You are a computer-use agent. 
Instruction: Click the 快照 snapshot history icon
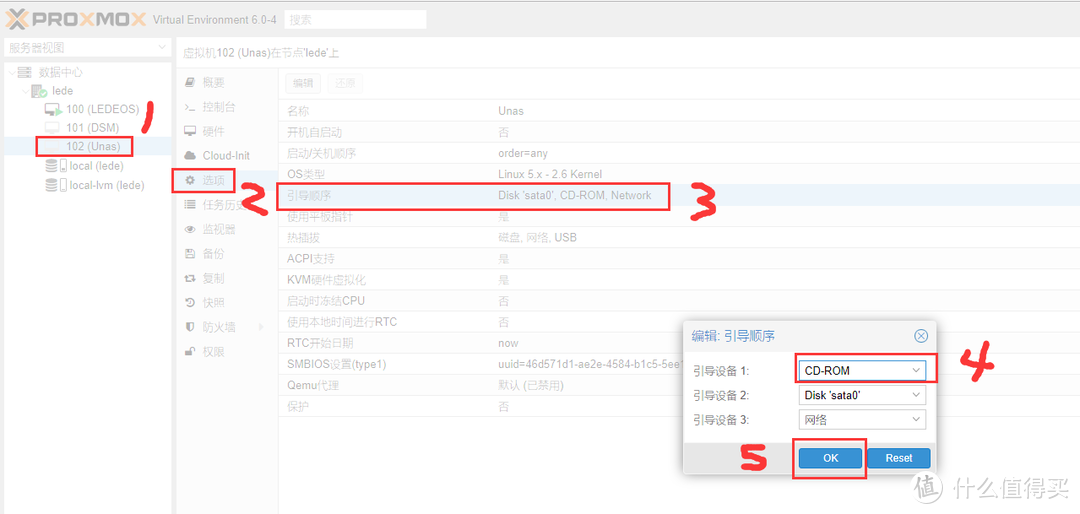coord(190,302)
